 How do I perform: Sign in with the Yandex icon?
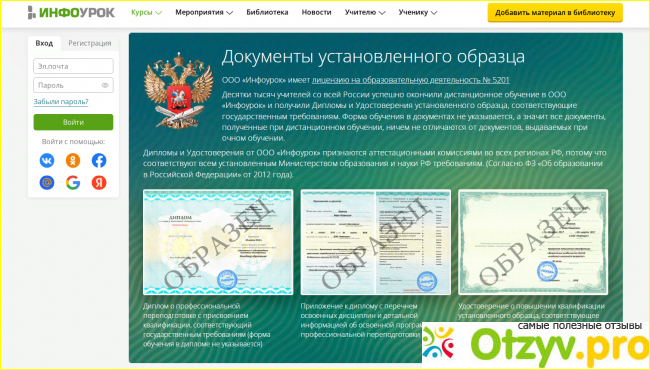click(99, 182)
